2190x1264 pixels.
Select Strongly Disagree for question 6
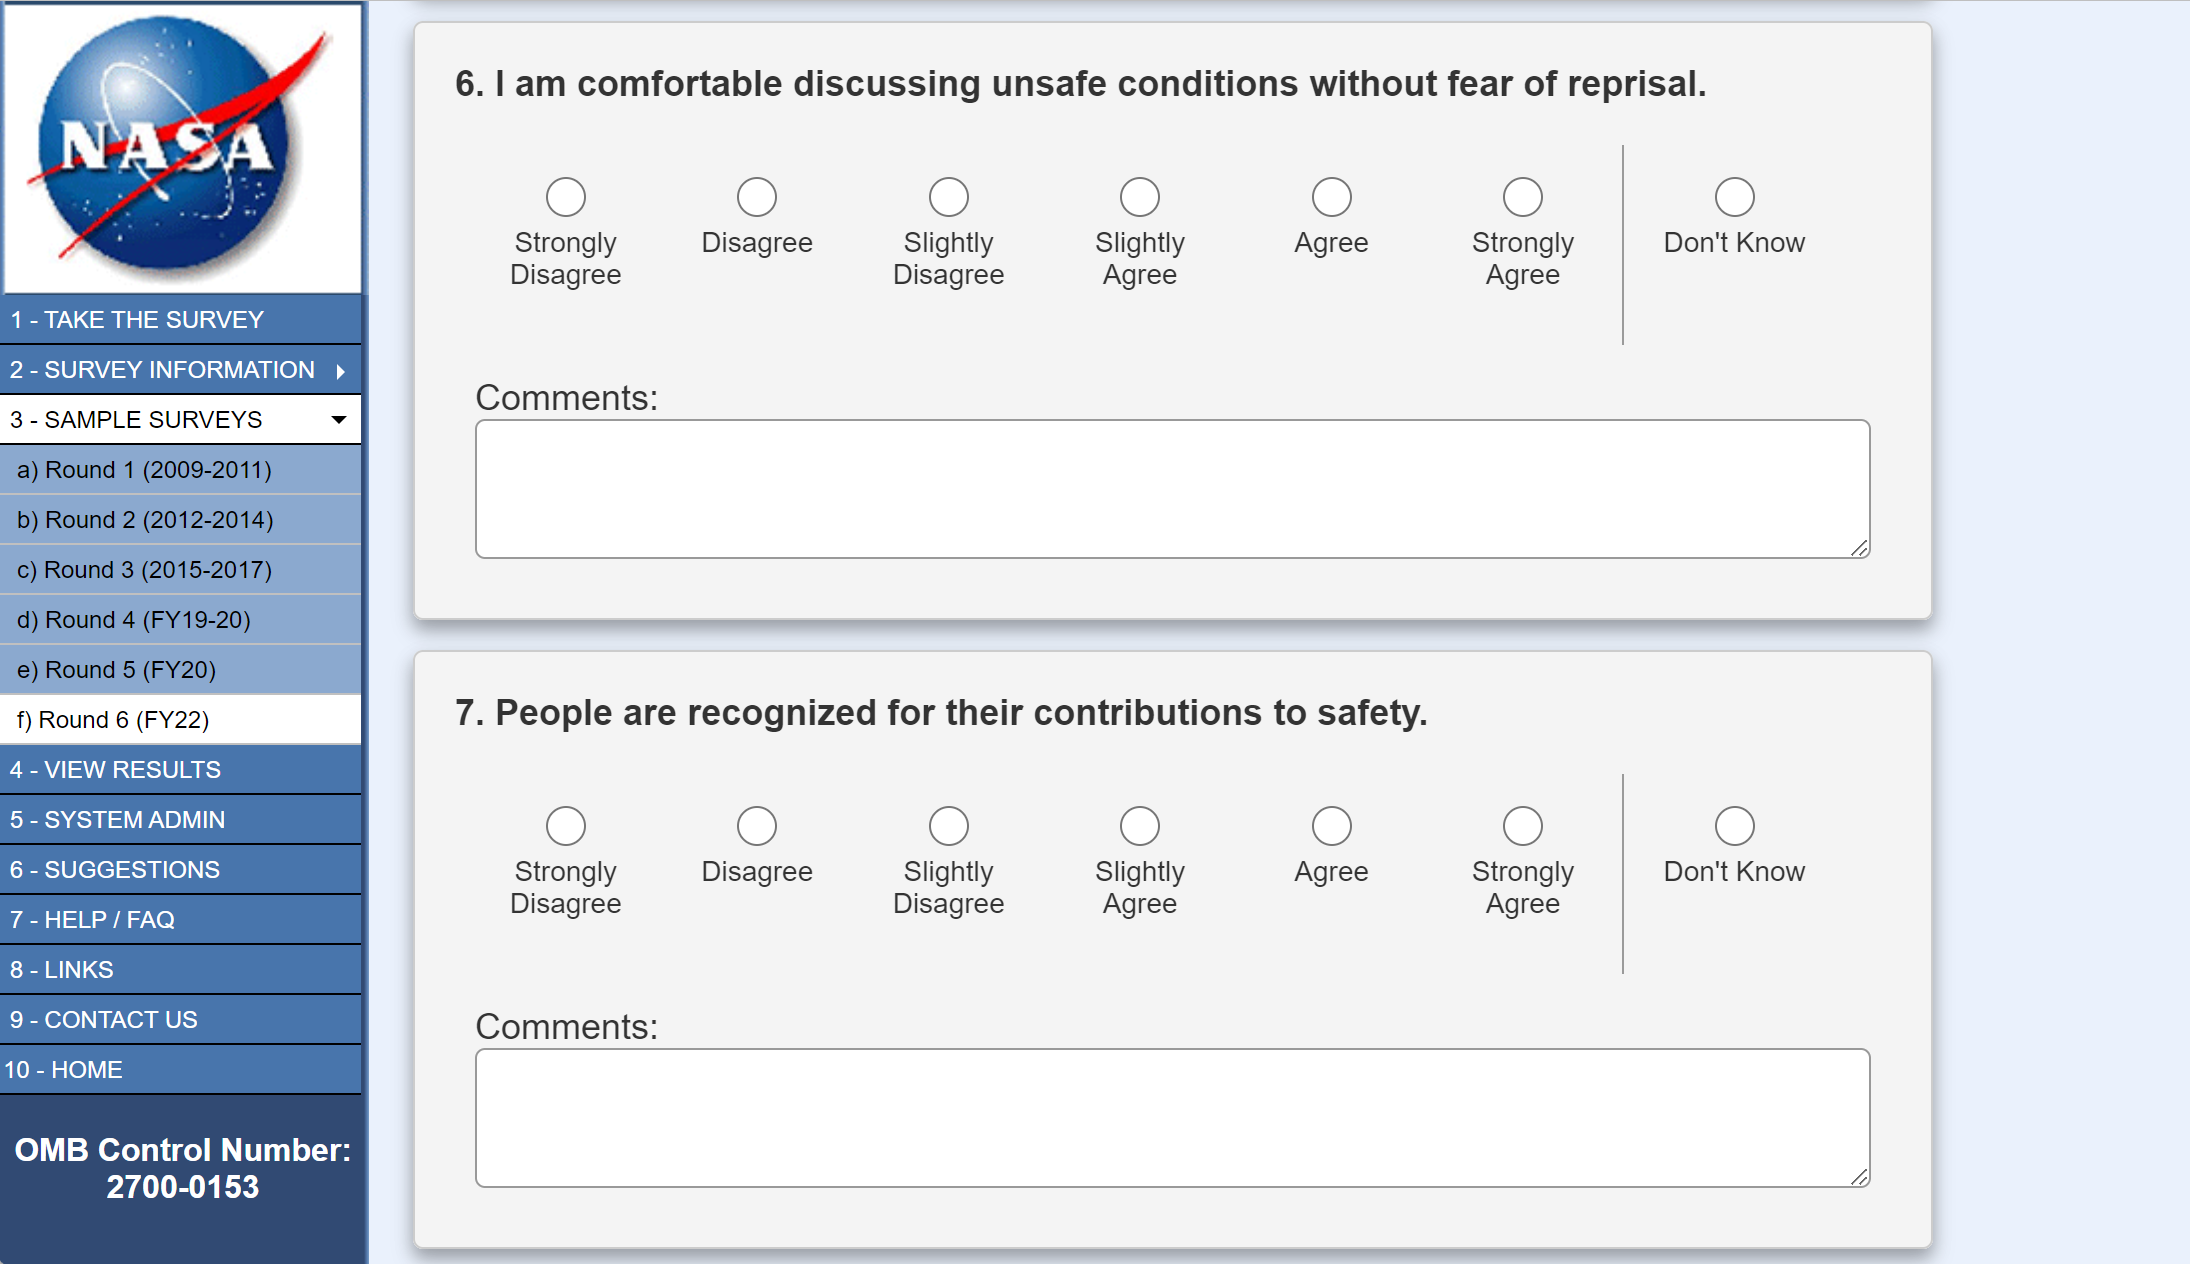[566, 197]
